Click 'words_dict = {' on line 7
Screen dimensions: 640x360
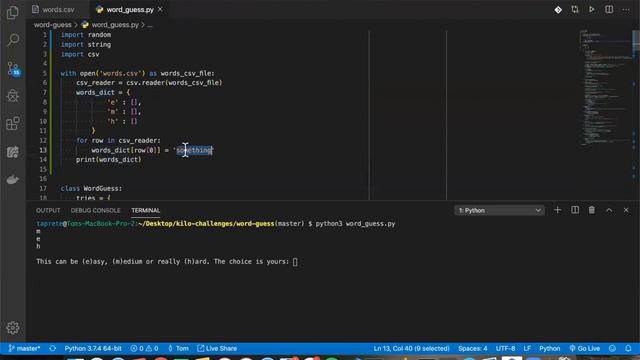(103, 92)
